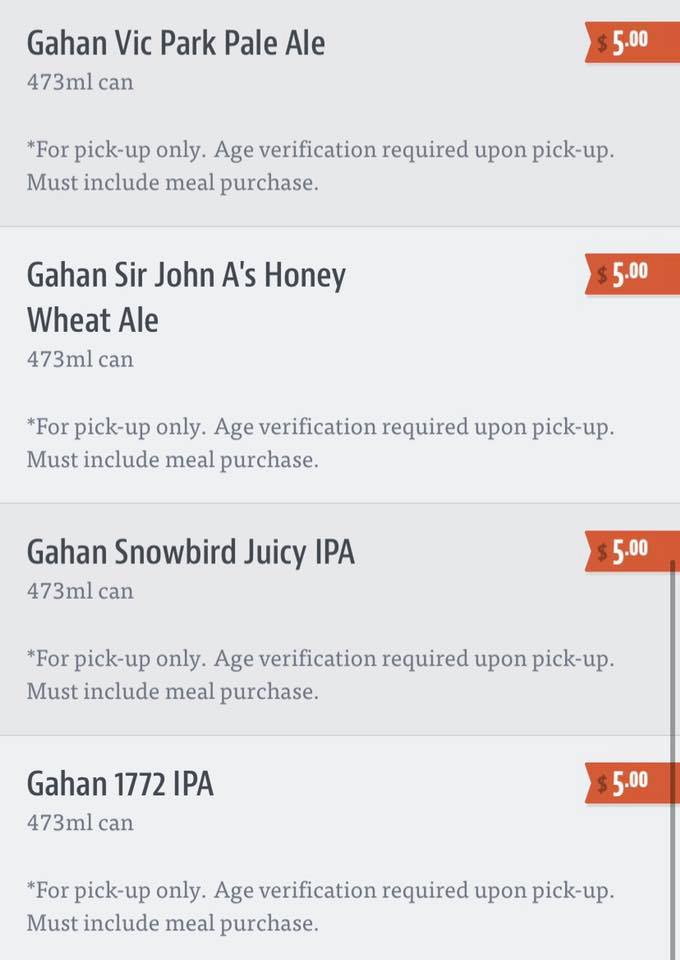Click the pick-up only note under Snowbird Juicy IPA
Viewport: 680px width, 960px height.
tap(320, 659)
